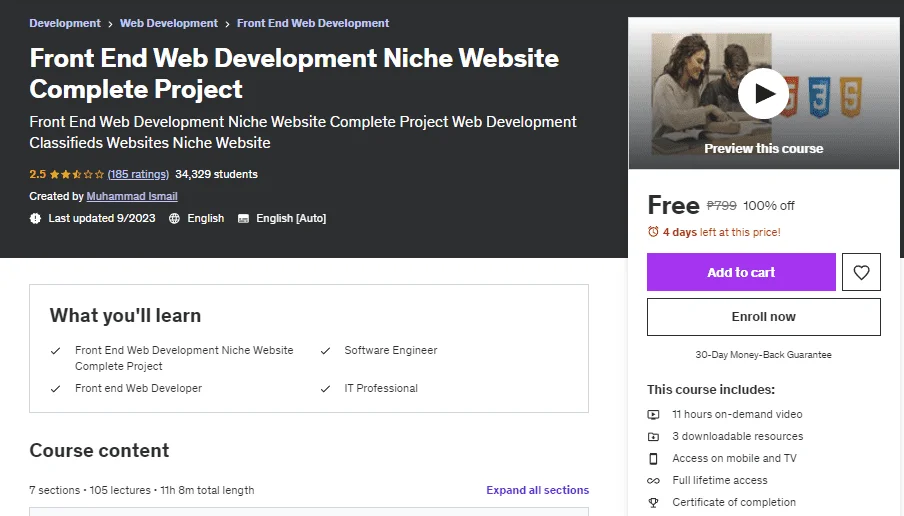Open the Web Development breadcrumb
This screenshot has width=904, height=516.
pyautogui.click(x=169, y=23)
